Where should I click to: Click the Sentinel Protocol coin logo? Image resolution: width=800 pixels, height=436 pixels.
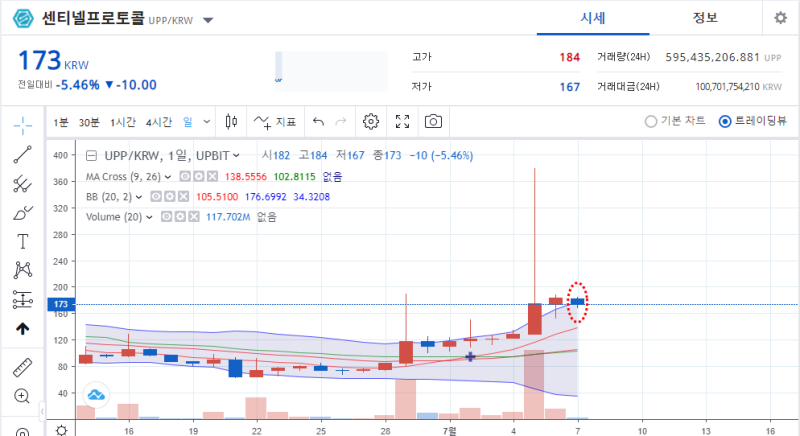23,18
